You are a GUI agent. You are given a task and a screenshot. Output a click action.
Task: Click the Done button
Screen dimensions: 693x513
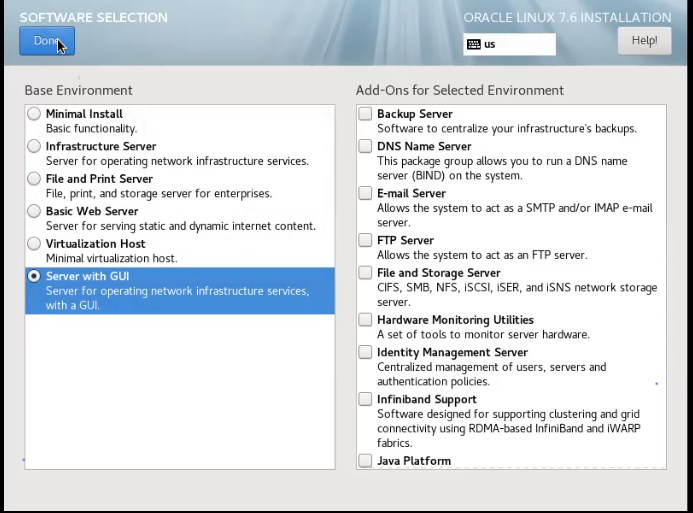[47, 41]
